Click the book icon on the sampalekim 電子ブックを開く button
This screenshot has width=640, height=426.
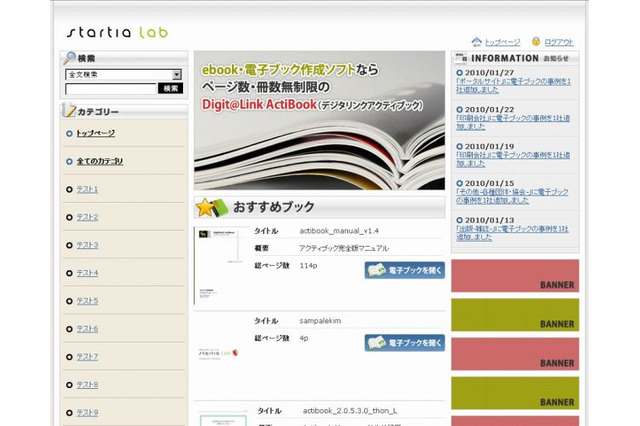tap(376, 342)
